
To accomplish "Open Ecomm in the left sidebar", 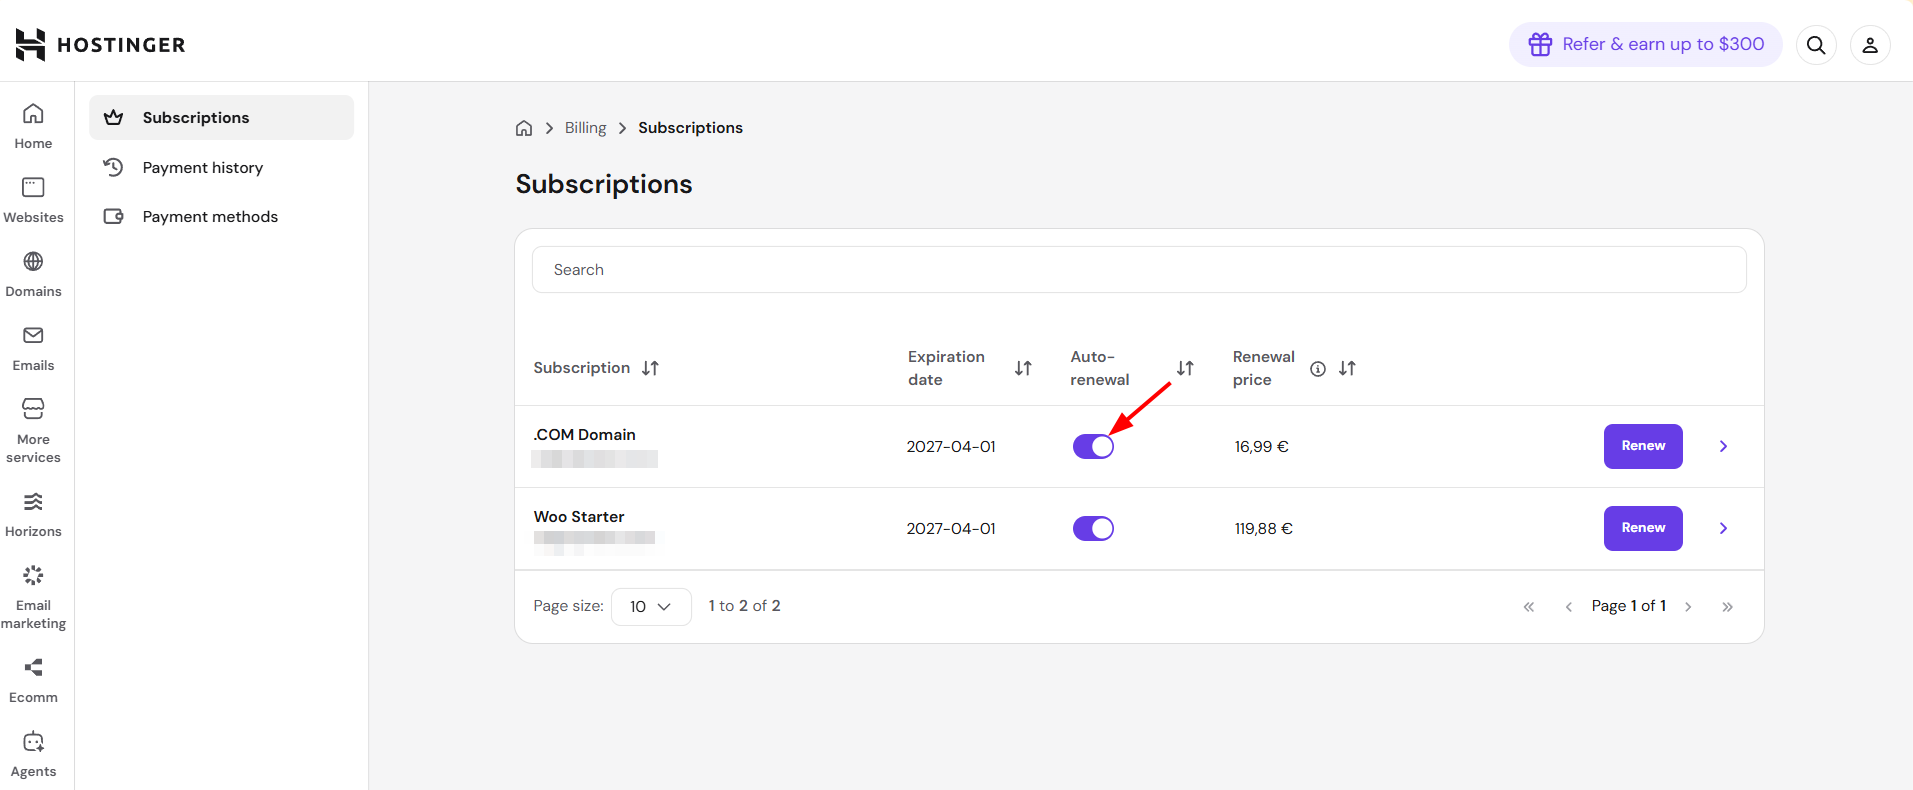I will 33,680.
